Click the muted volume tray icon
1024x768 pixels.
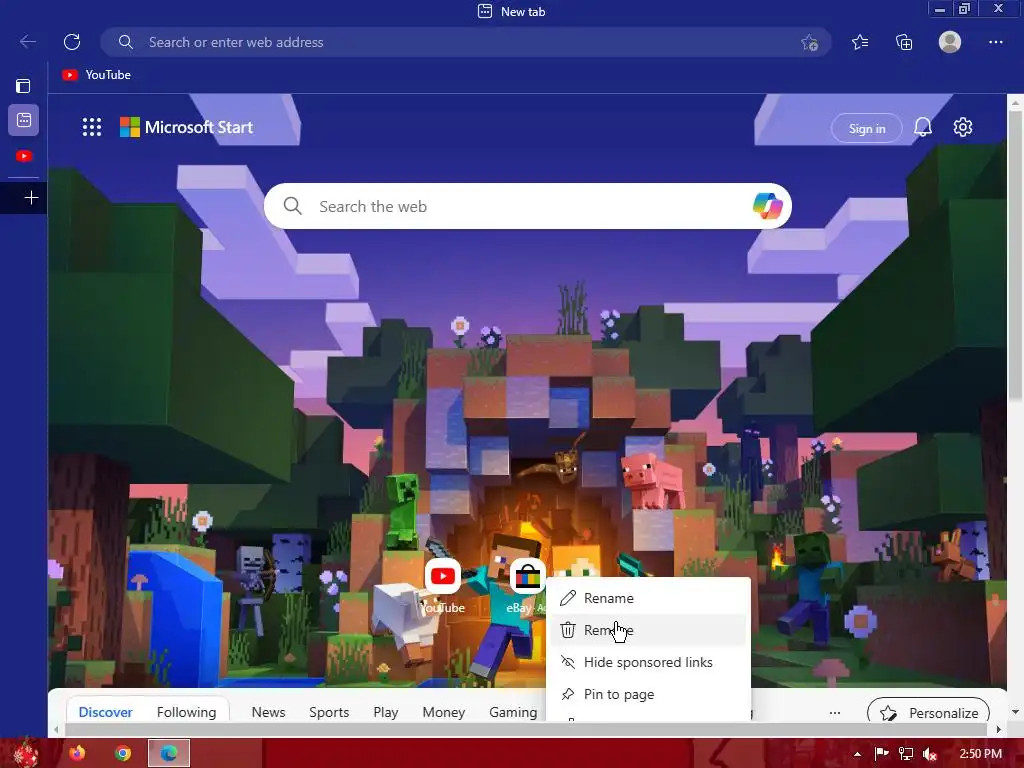930,754
